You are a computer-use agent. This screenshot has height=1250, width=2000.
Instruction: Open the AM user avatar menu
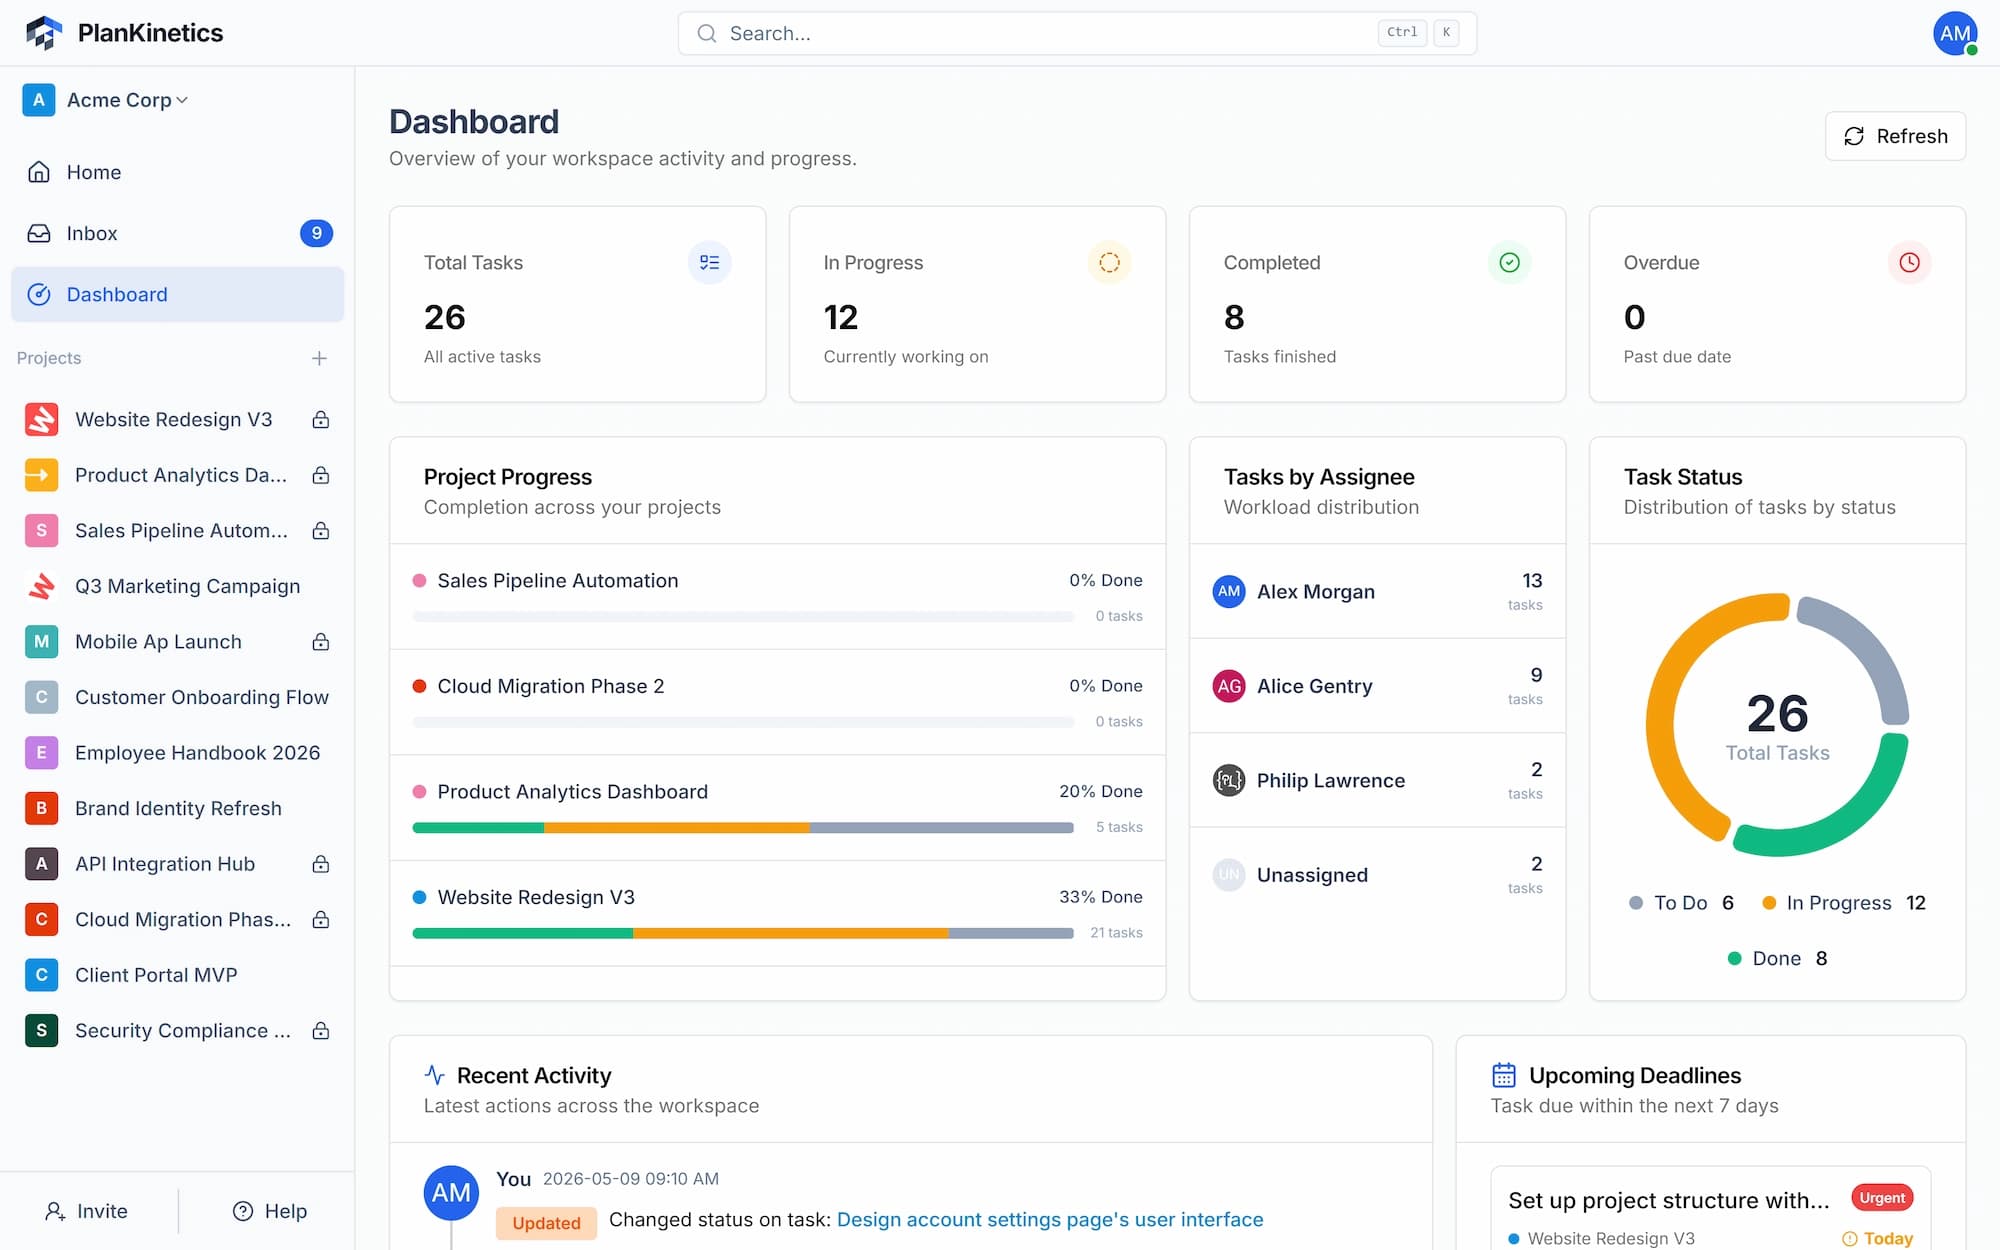pyautogui.click(x=1954, y=33)
